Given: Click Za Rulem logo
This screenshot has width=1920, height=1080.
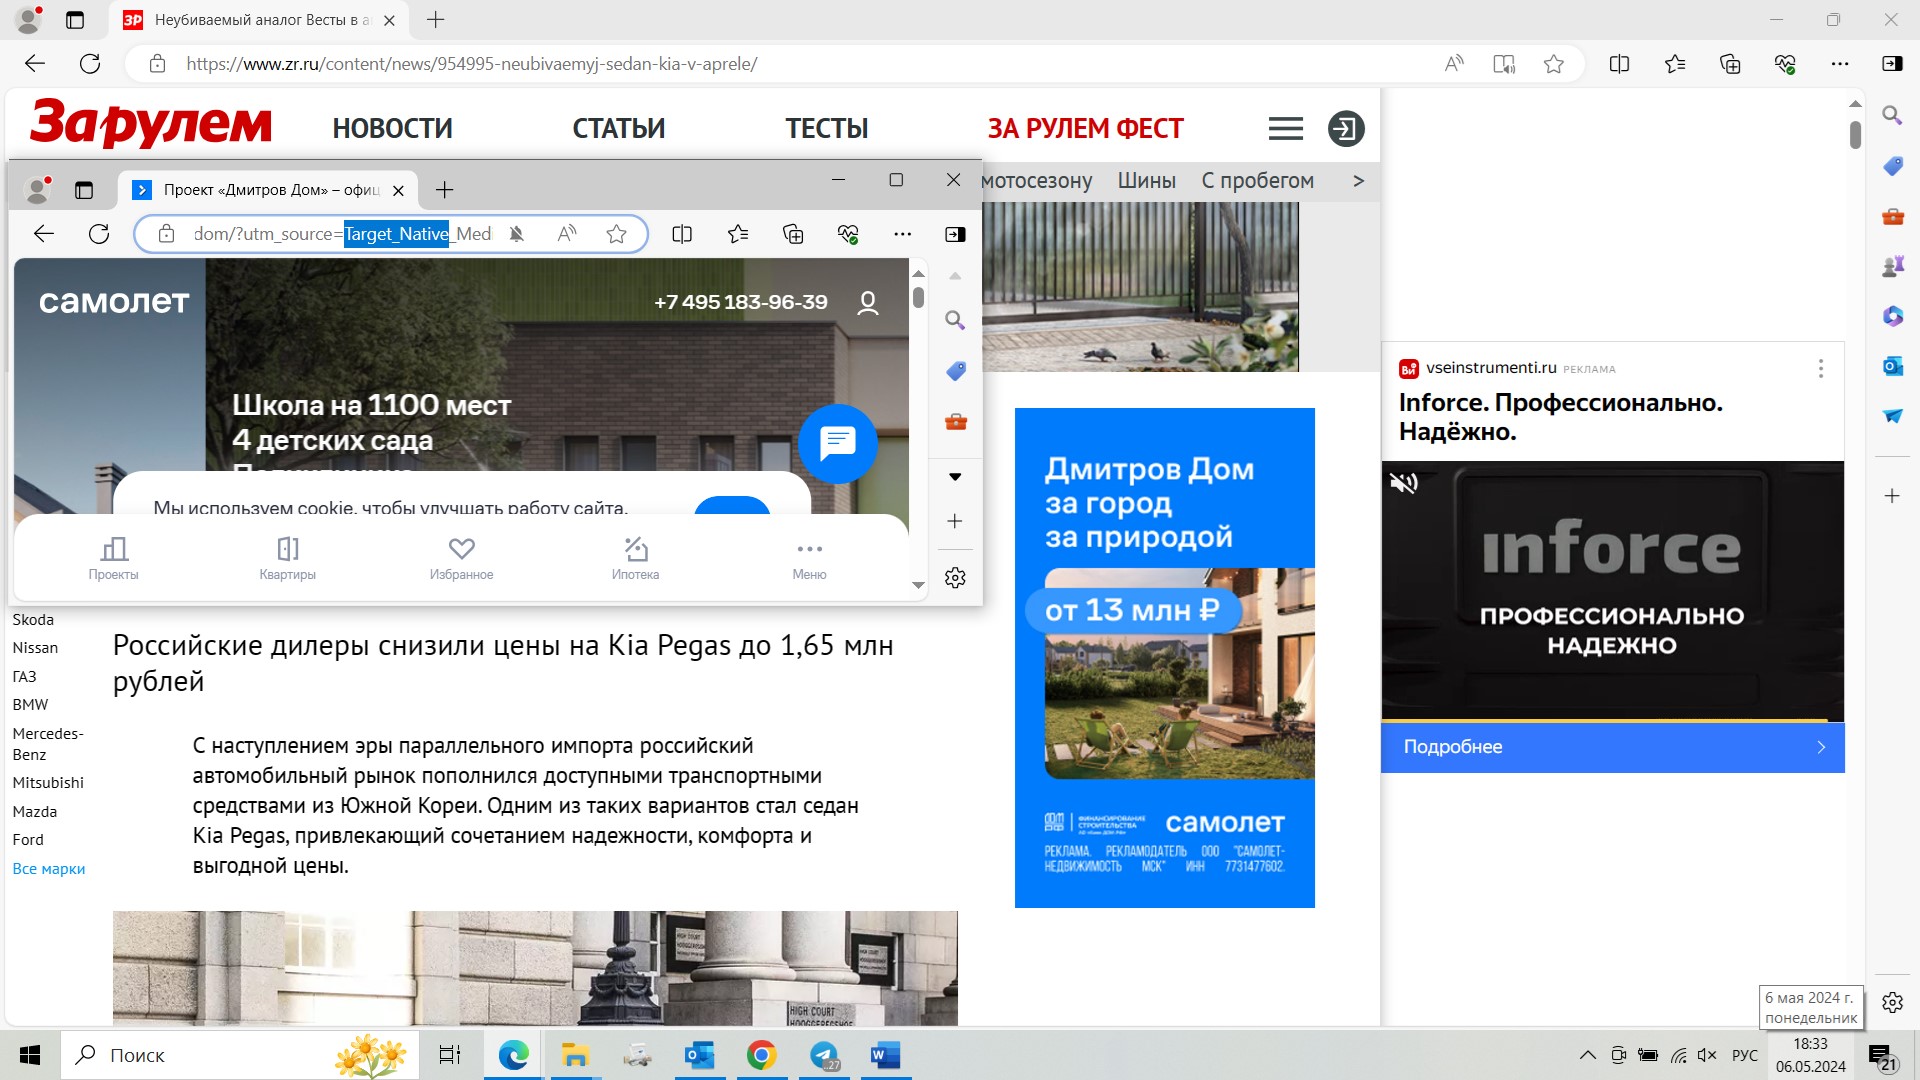Looking at the screenshot, I should pos(150,125).
